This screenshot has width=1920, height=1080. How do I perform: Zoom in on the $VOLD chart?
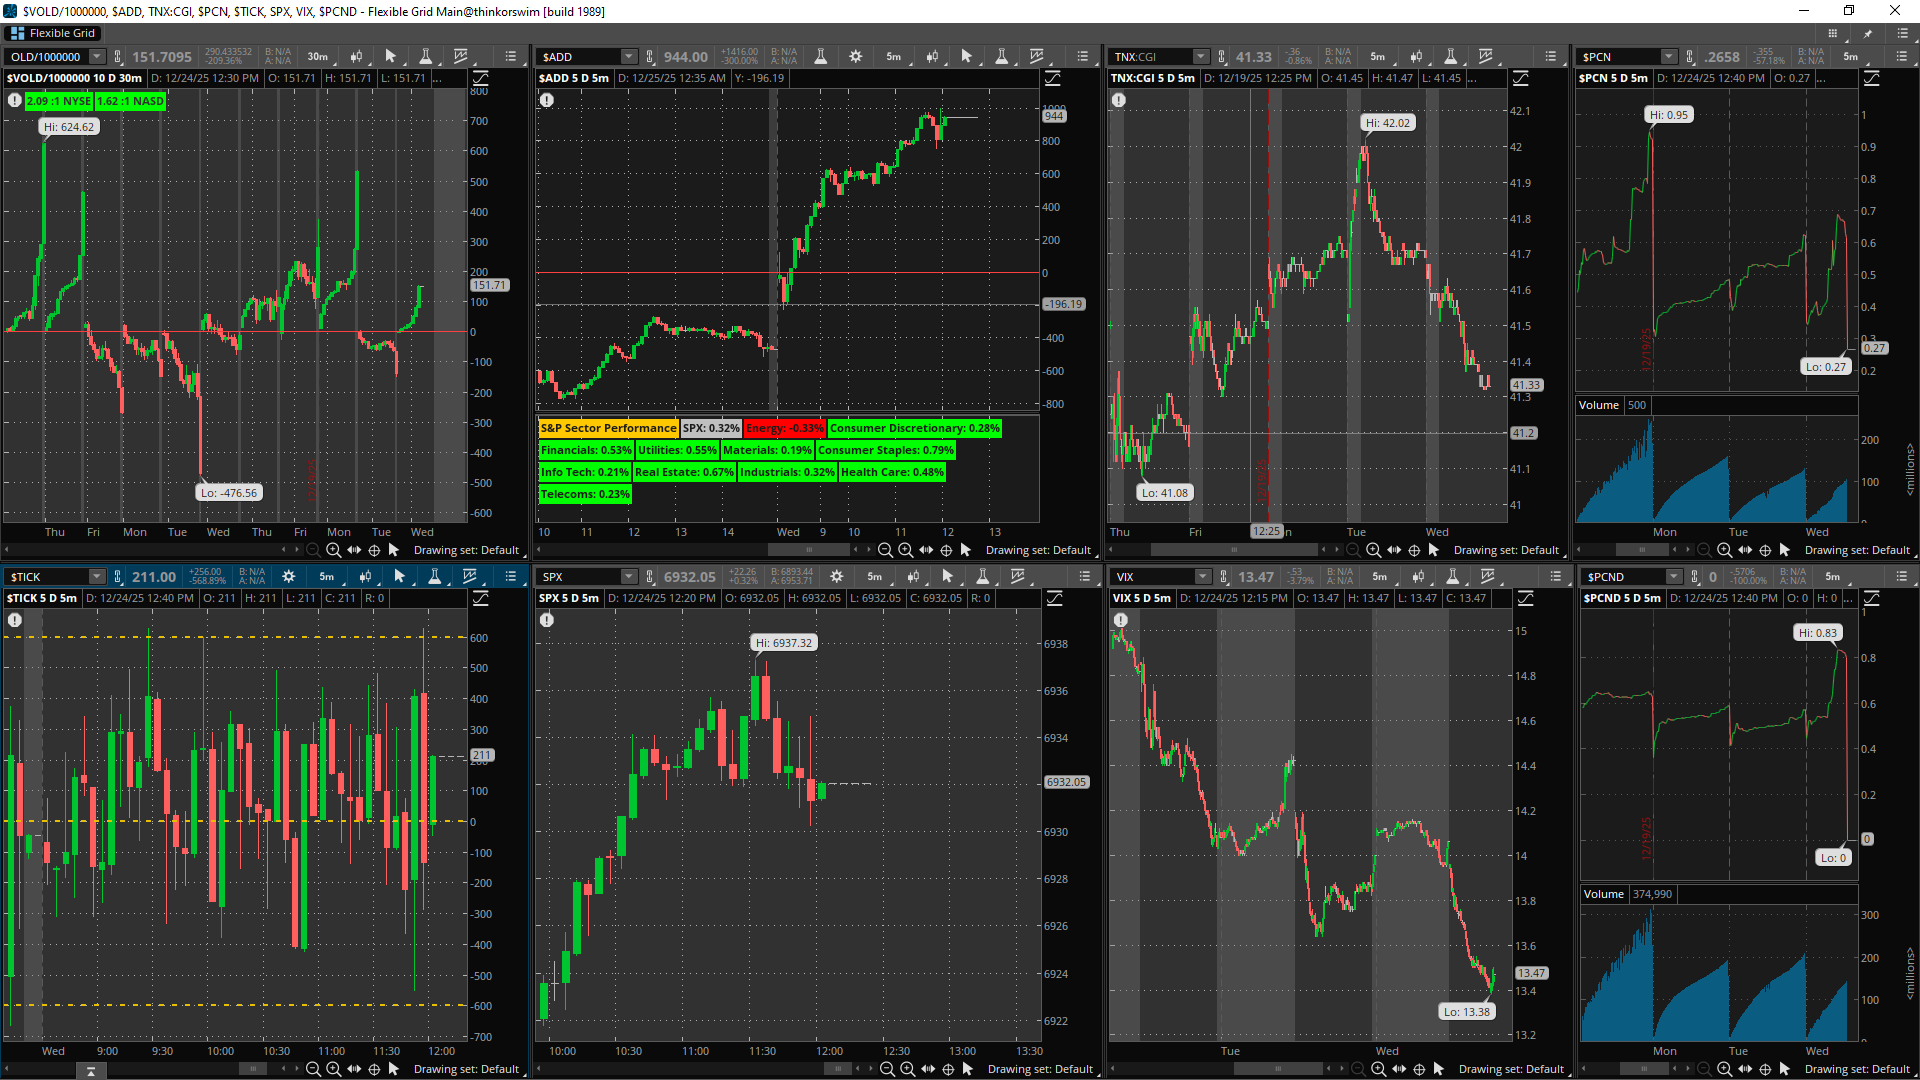tap(333, 550)
